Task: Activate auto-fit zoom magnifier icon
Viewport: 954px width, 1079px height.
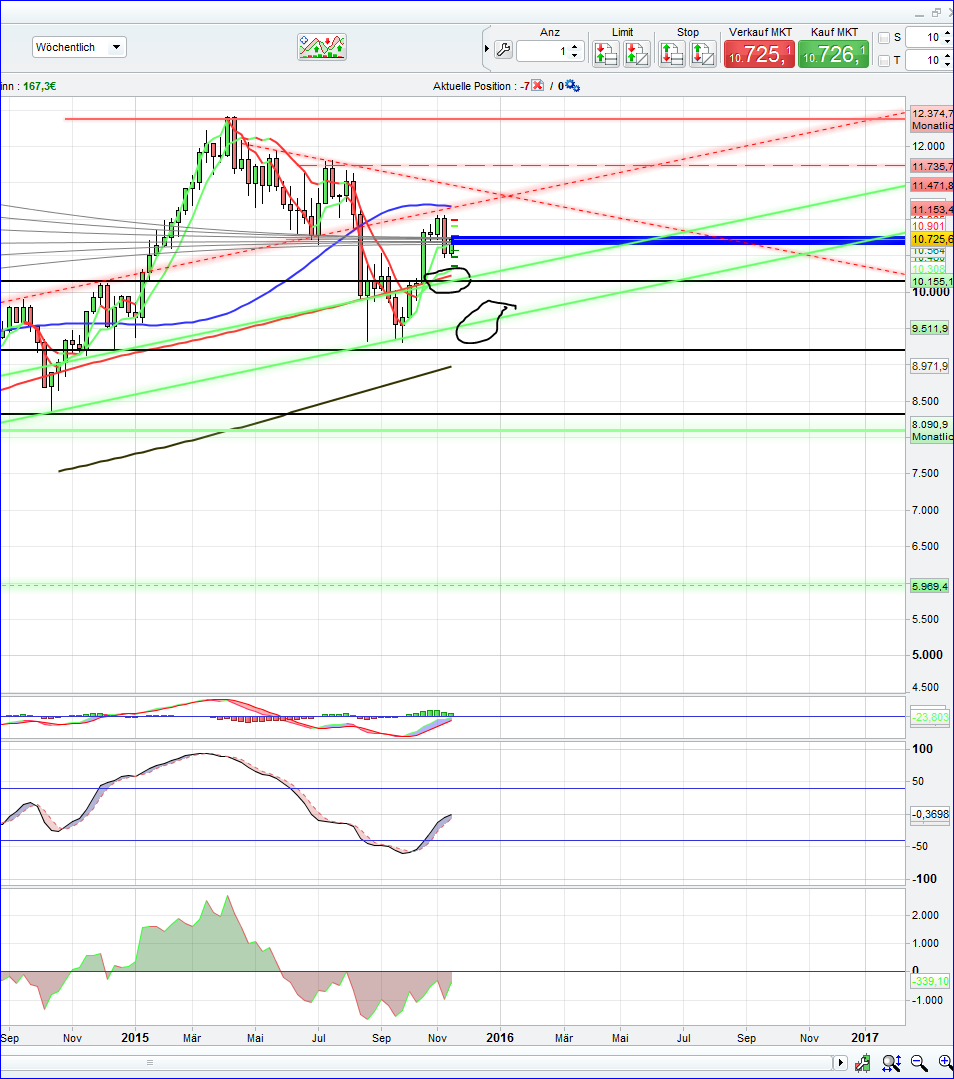Action: pos(891,1063)
